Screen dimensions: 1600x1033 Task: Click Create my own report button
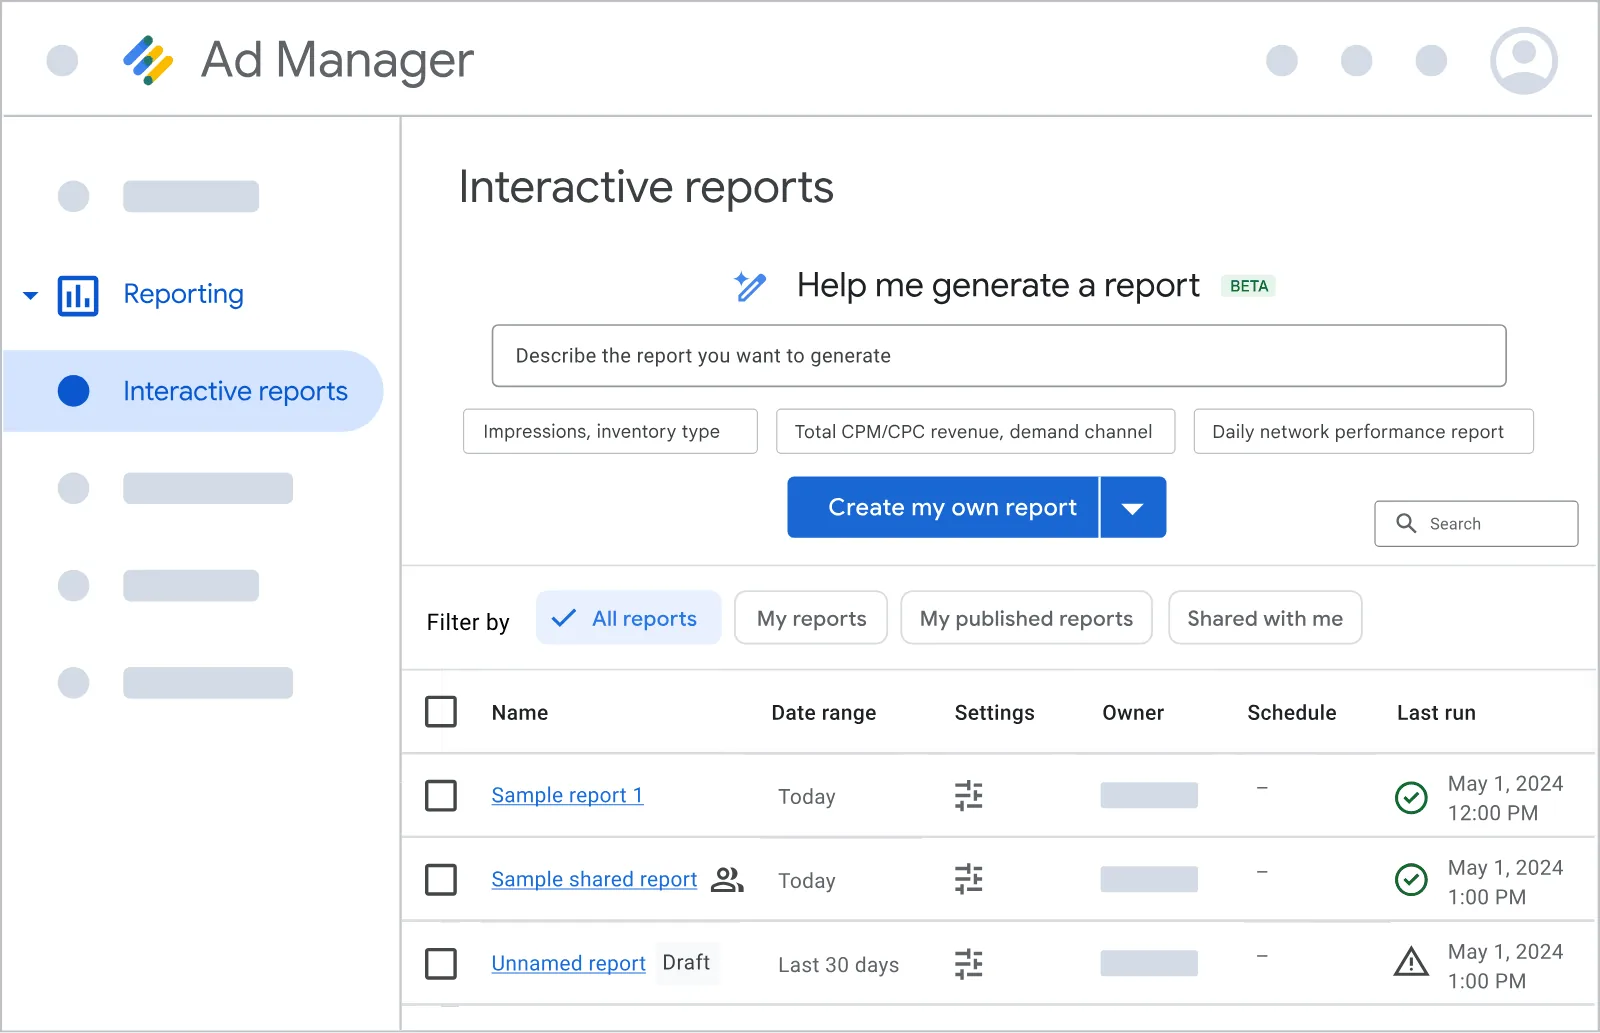pyautogui.click(x=943, y=508)
